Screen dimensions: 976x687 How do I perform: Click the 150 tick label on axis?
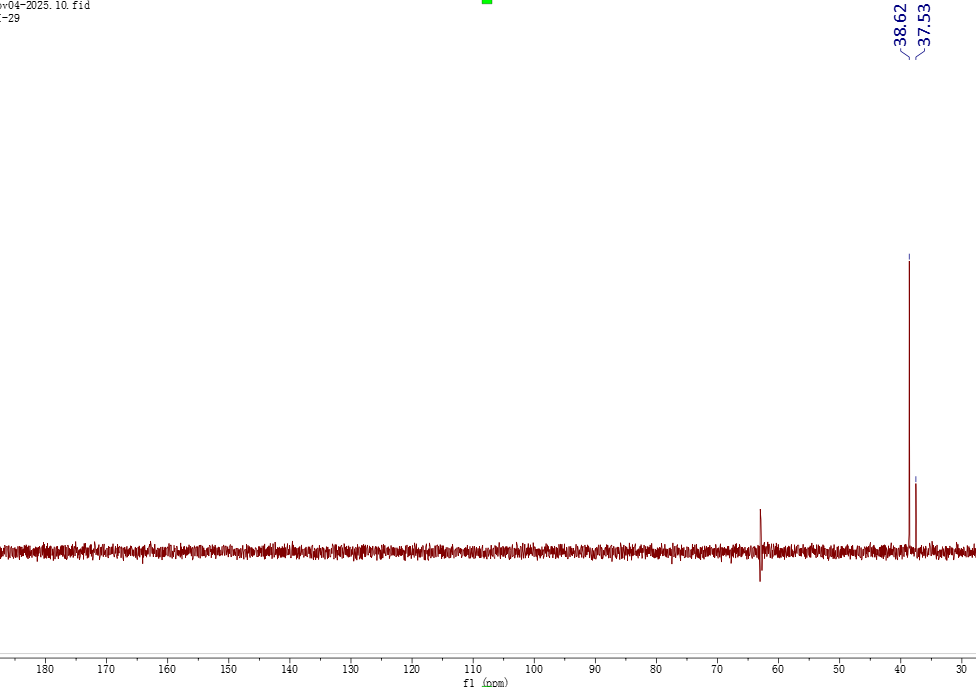click(228, 669)
